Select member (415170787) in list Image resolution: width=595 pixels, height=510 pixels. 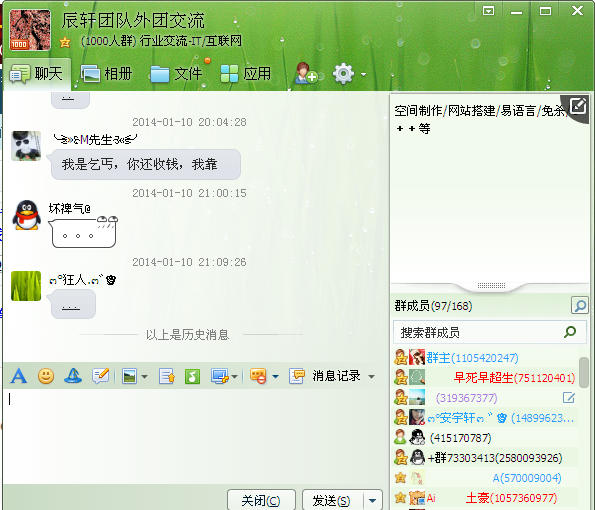pos(485,438)
